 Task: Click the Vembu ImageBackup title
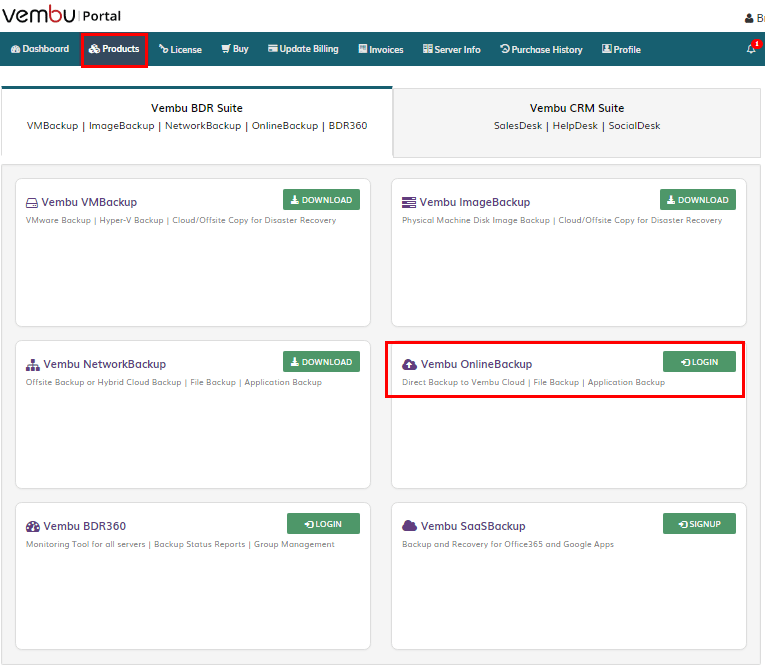(x=475, y=202)
